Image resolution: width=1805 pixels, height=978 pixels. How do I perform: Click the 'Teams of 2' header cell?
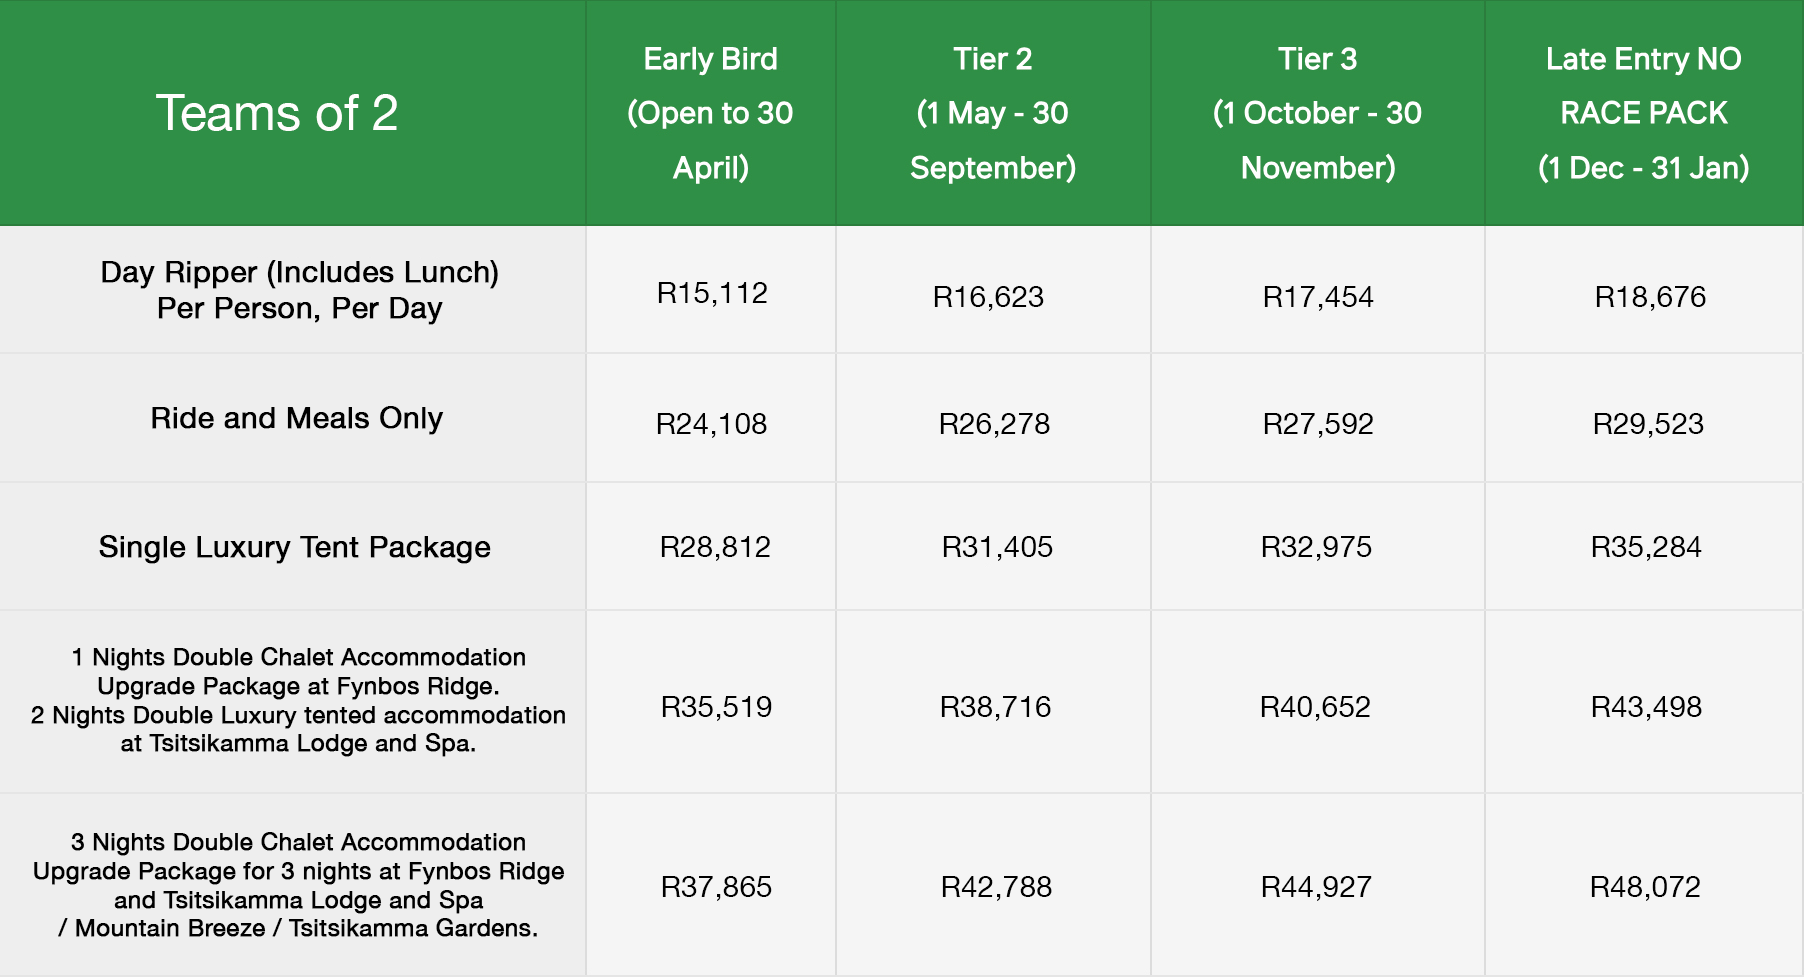click(277, 113)
